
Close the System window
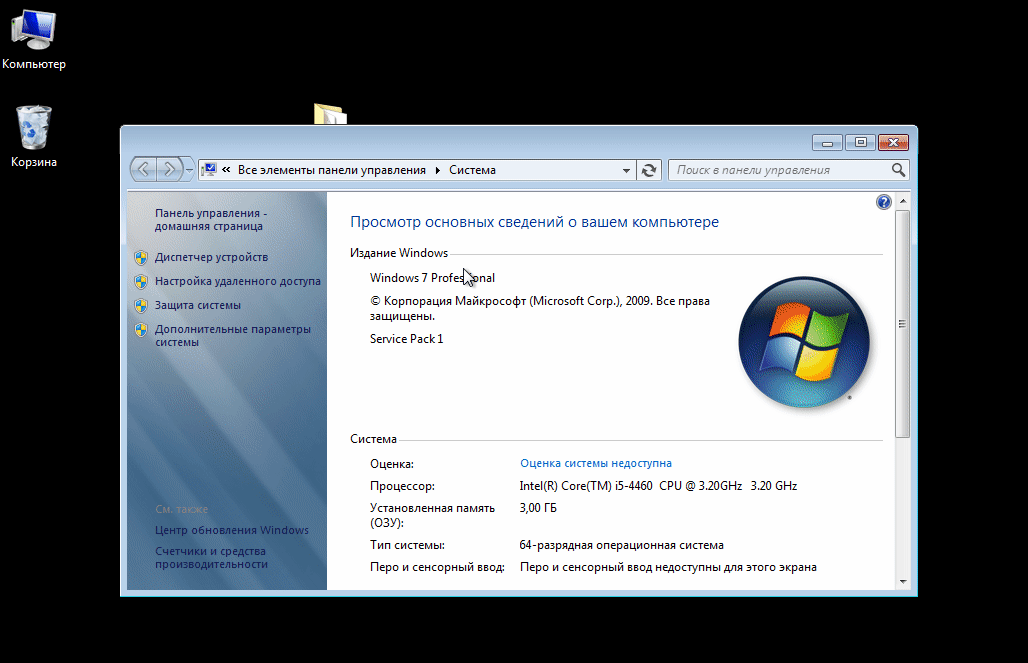[x=893, y=142]
